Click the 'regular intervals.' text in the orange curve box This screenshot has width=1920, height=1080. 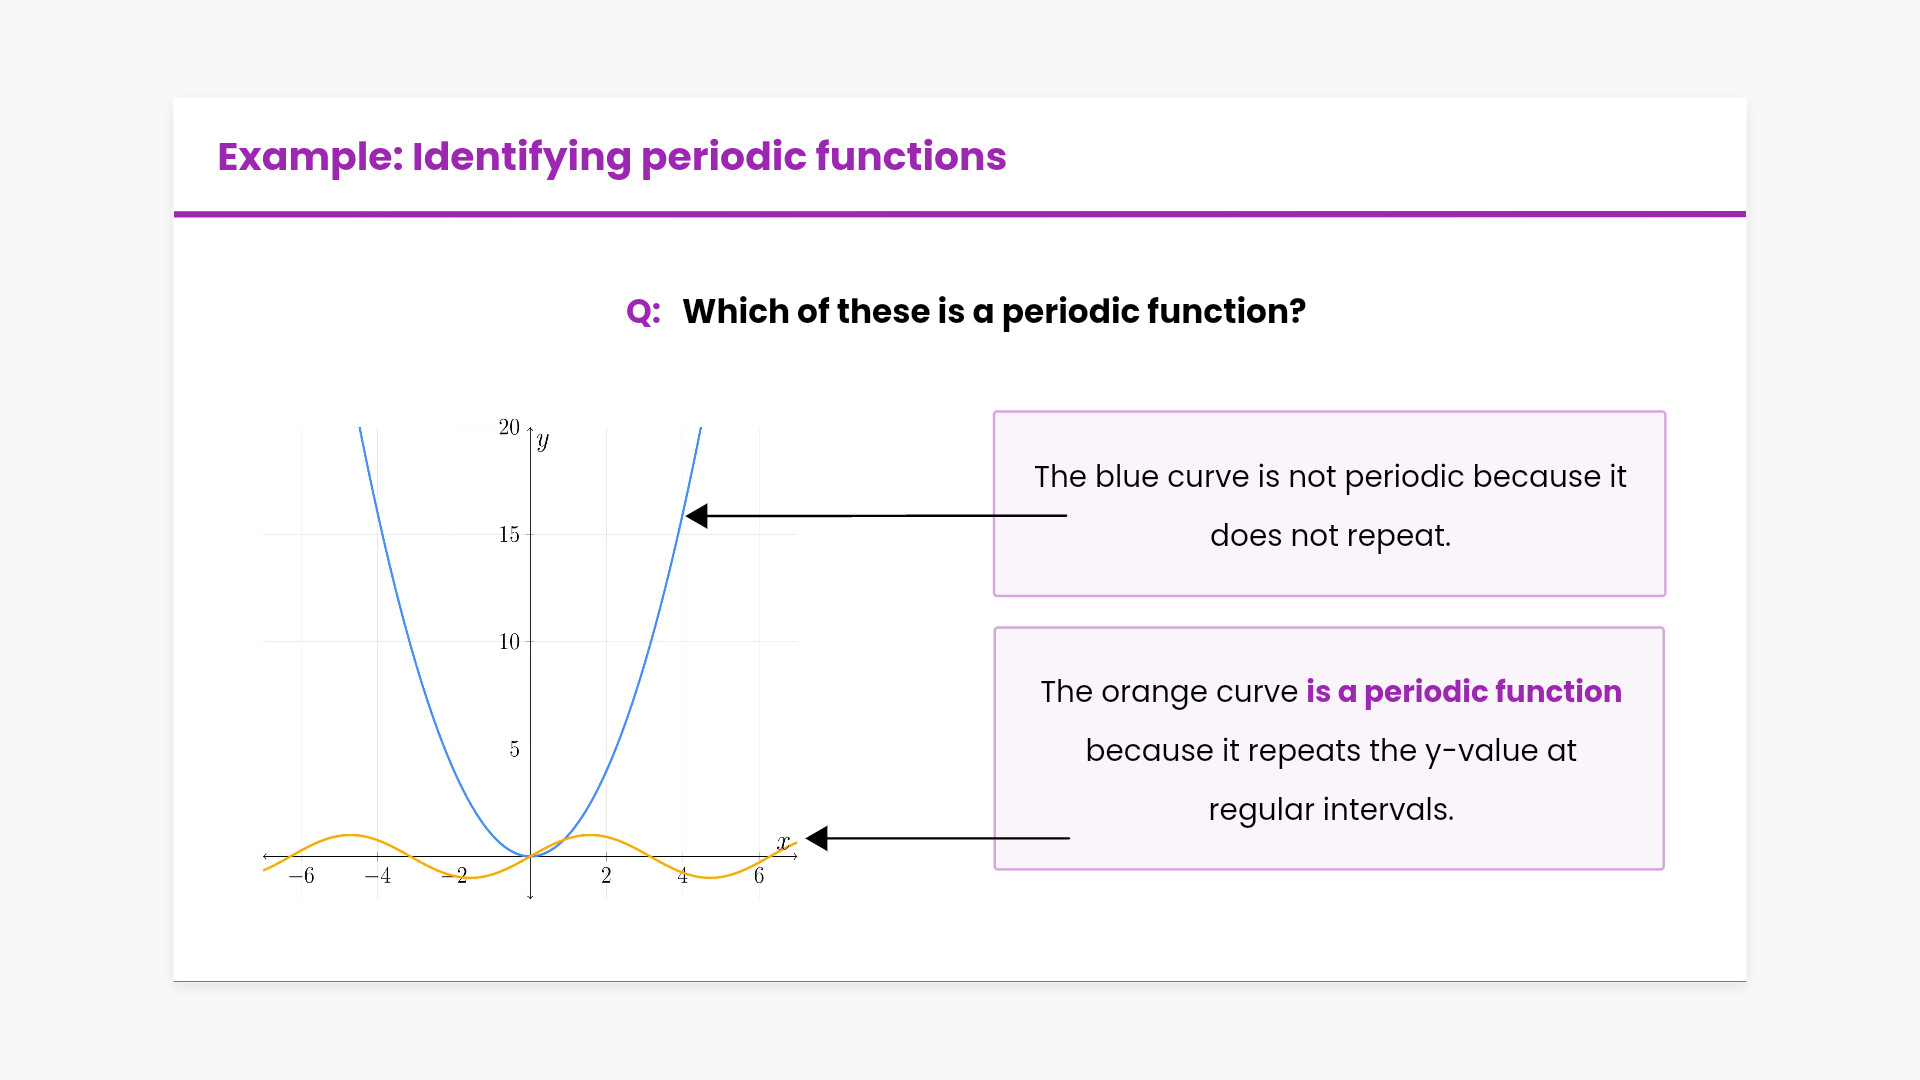1330,809
